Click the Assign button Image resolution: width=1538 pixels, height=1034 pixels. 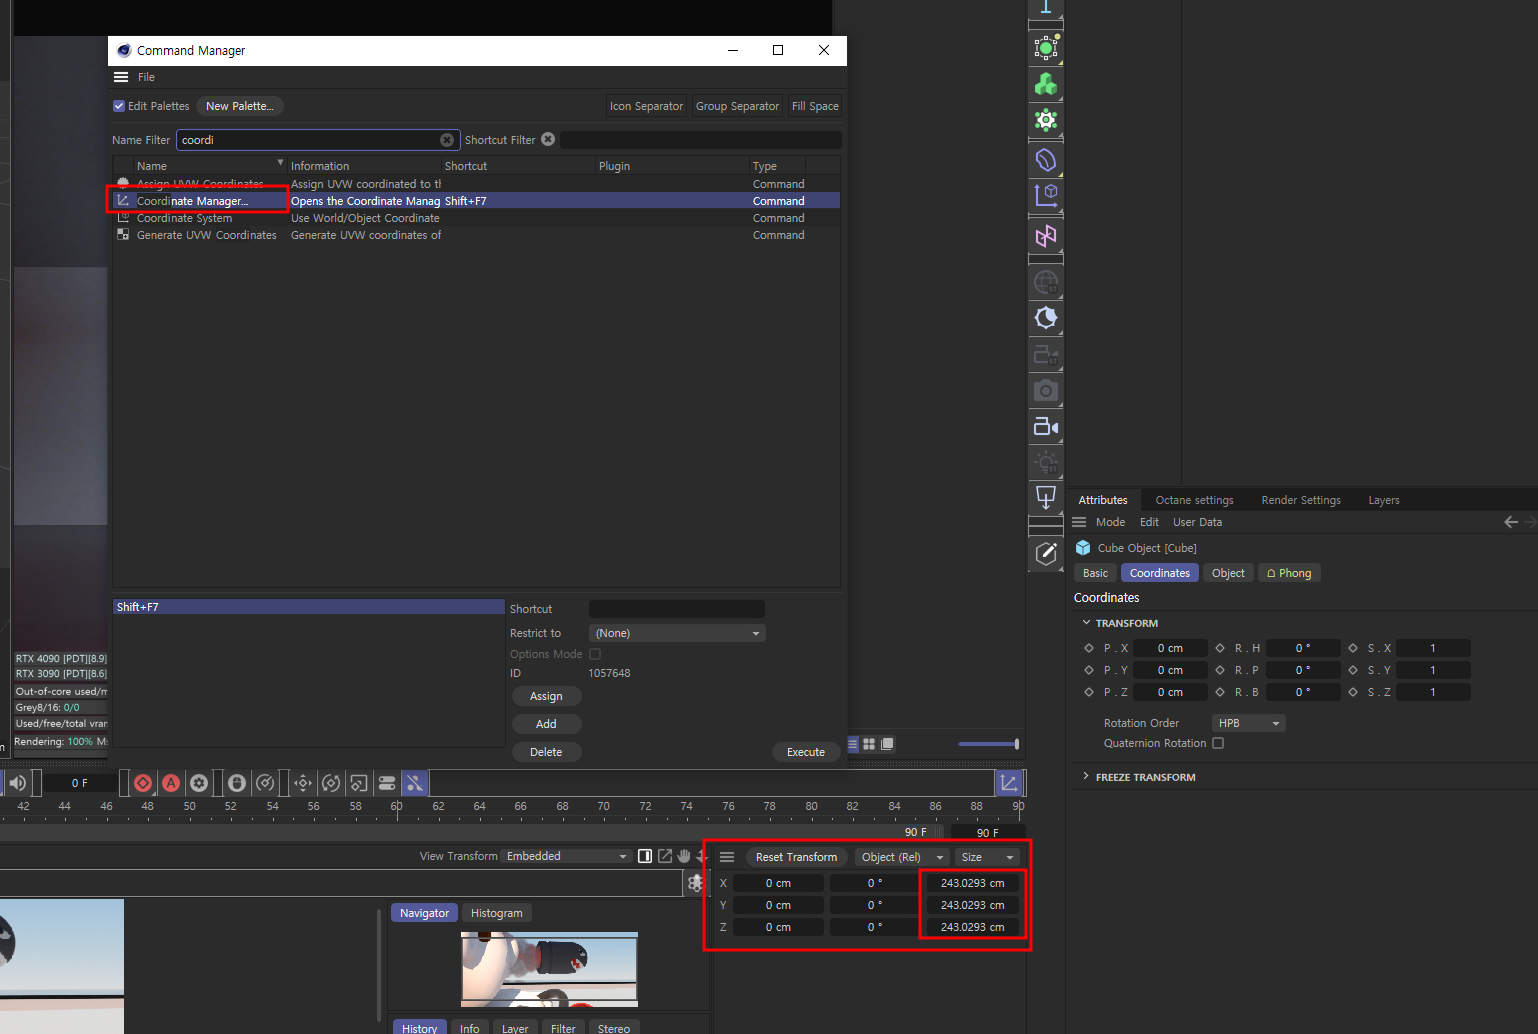coord(546,696)
